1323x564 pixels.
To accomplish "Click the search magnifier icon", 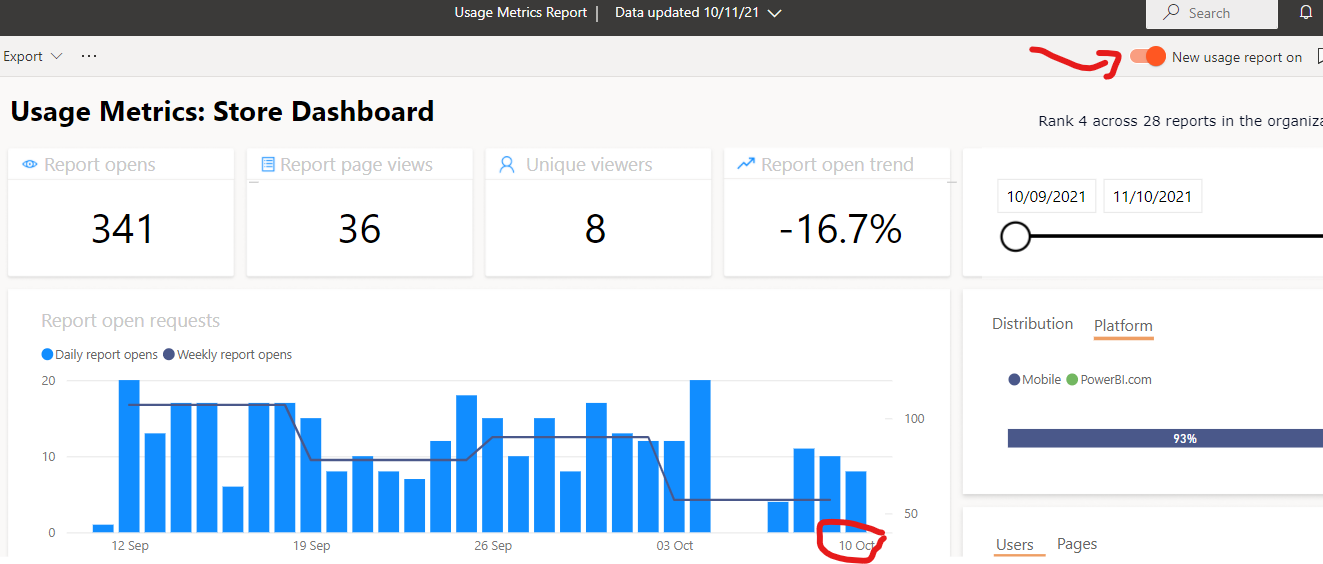I will click(1171, 13).
